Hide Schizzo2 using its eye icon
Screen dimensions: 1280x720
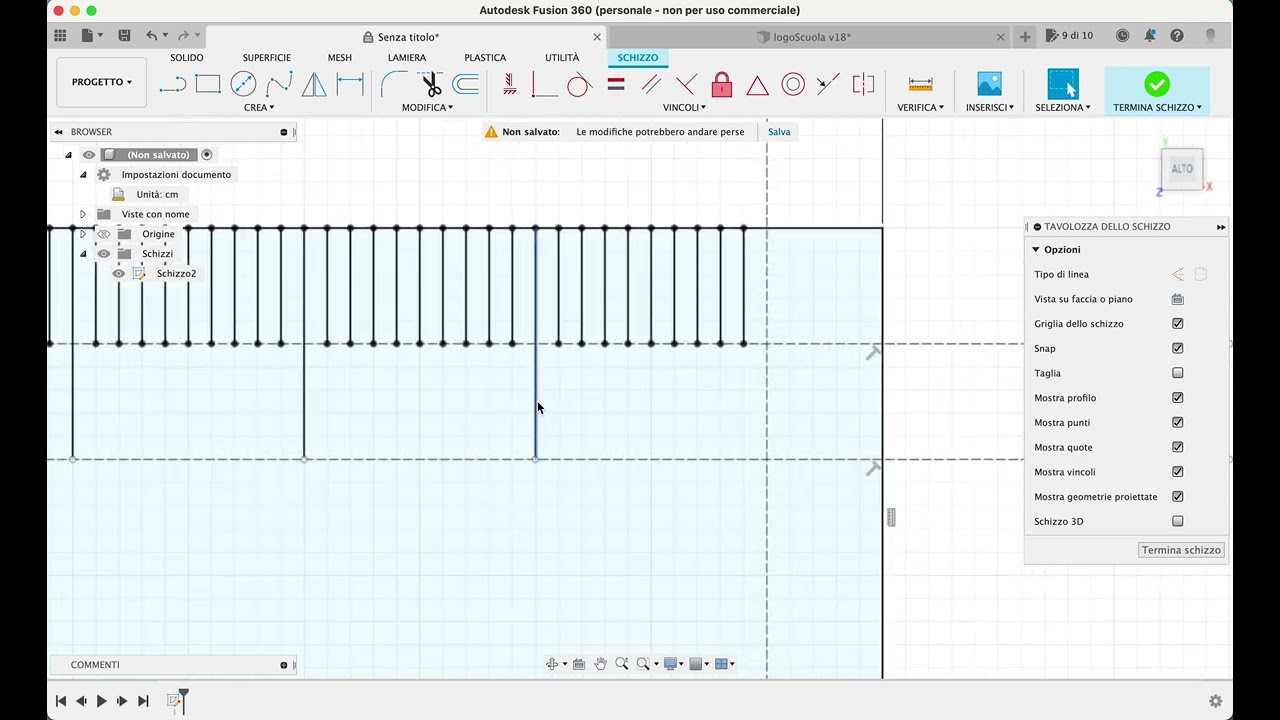click(x=119, y=274)
